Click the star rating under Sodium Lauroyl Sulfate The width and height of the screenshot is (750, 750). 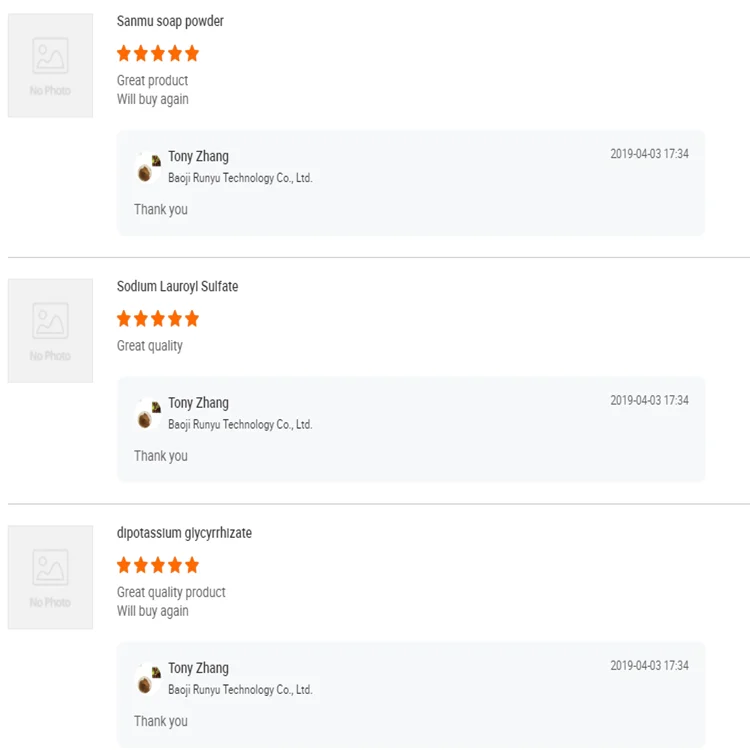(158, 319)
